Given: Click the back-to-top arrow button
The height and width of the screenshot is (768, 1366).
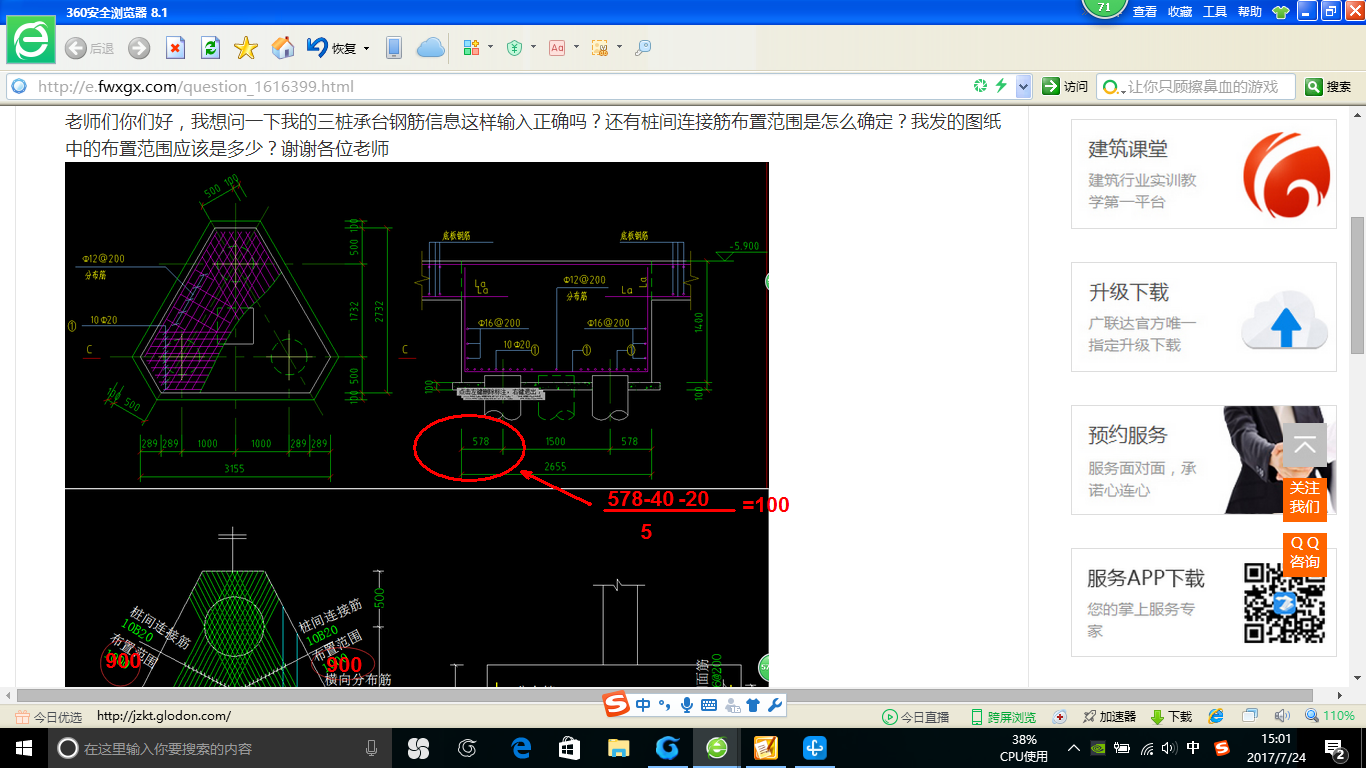Looking at the screenshot, I should coord(1305,445).
